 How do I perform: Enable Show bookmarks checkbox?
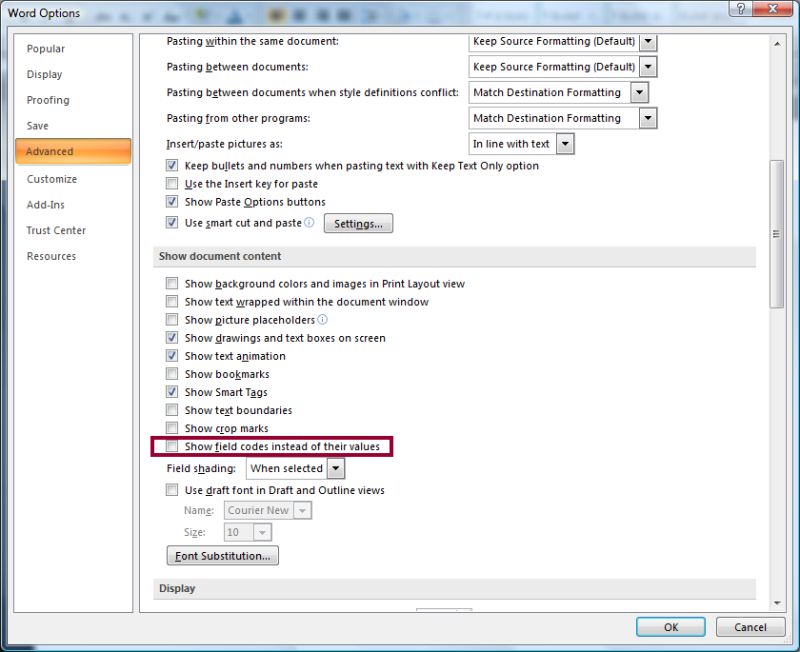click(x=172, y=374)
